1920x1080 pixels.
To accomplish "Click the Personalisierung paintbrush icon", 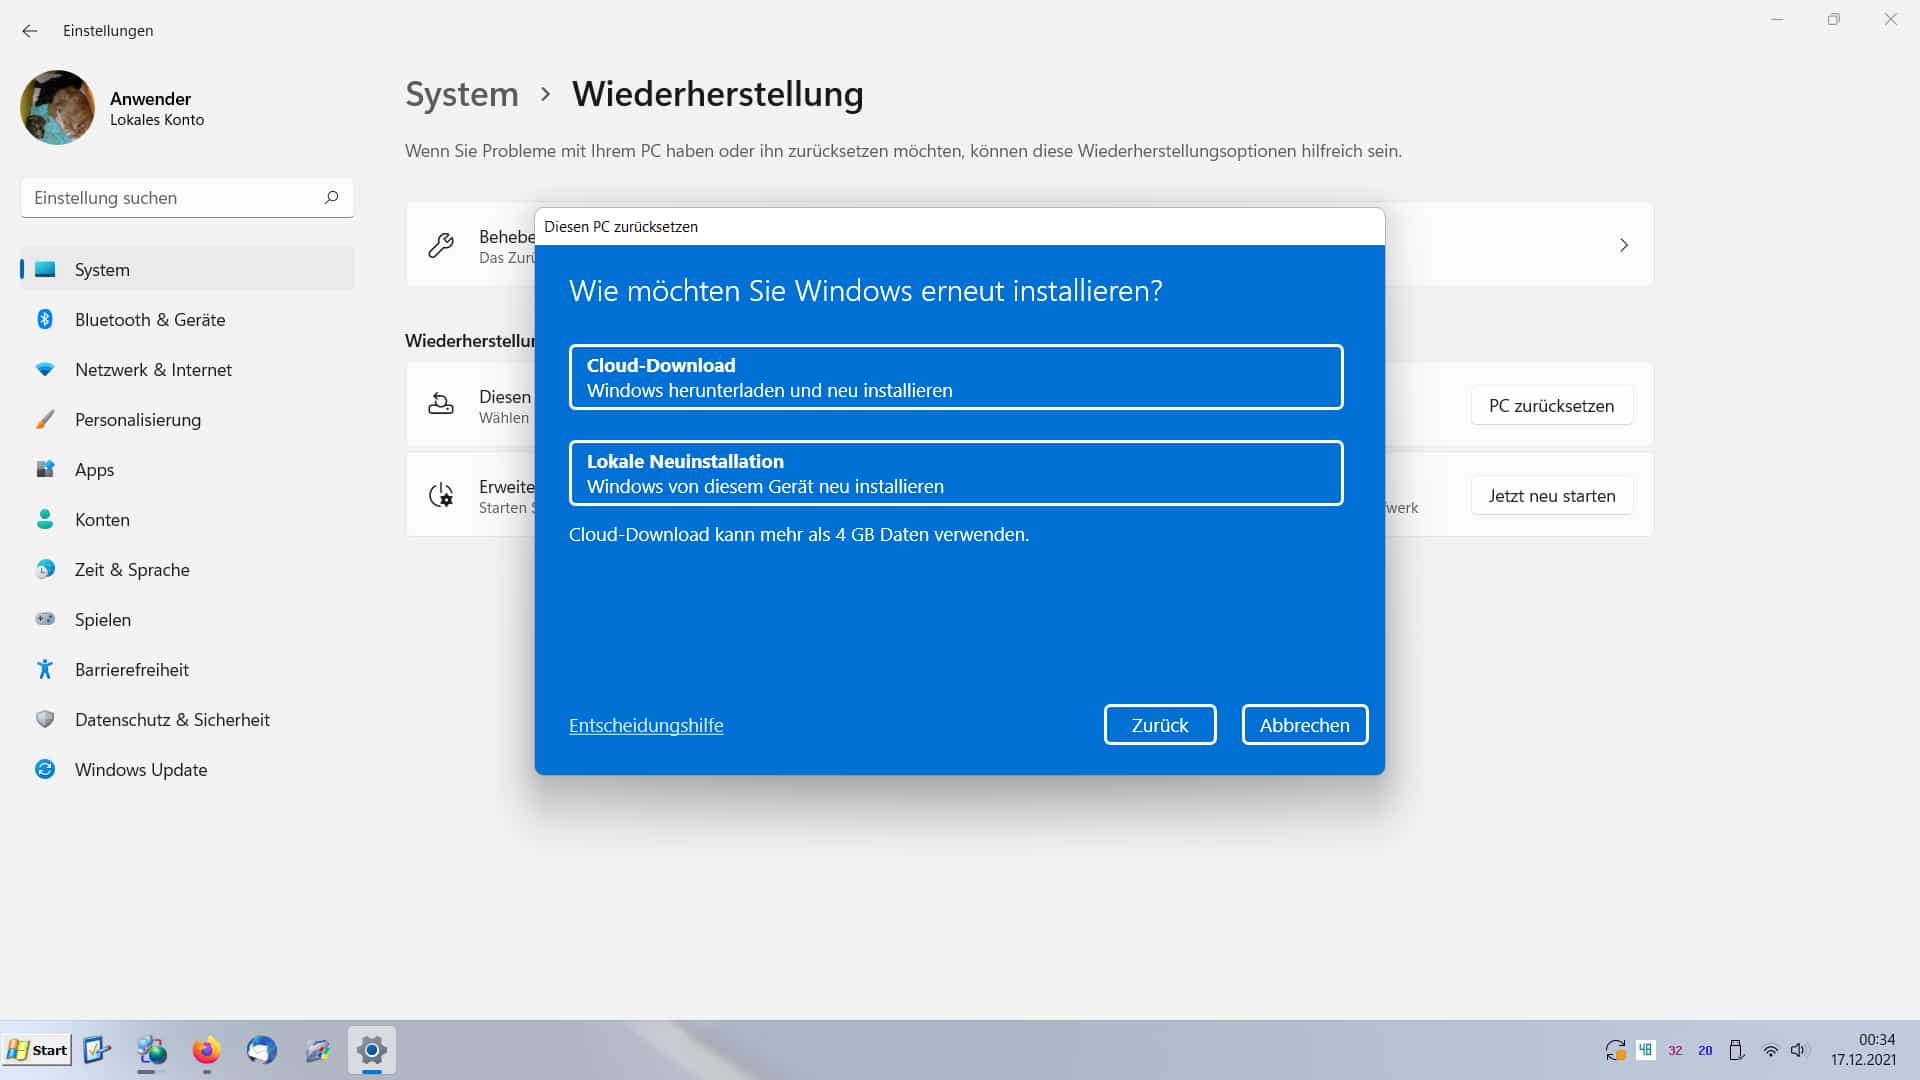I will click(45, 419).
